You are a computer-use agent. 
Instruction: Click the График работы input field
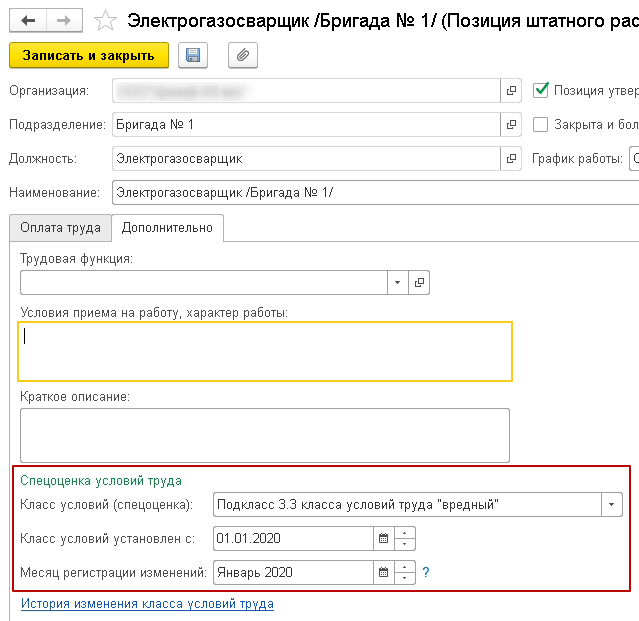point(634,159)
